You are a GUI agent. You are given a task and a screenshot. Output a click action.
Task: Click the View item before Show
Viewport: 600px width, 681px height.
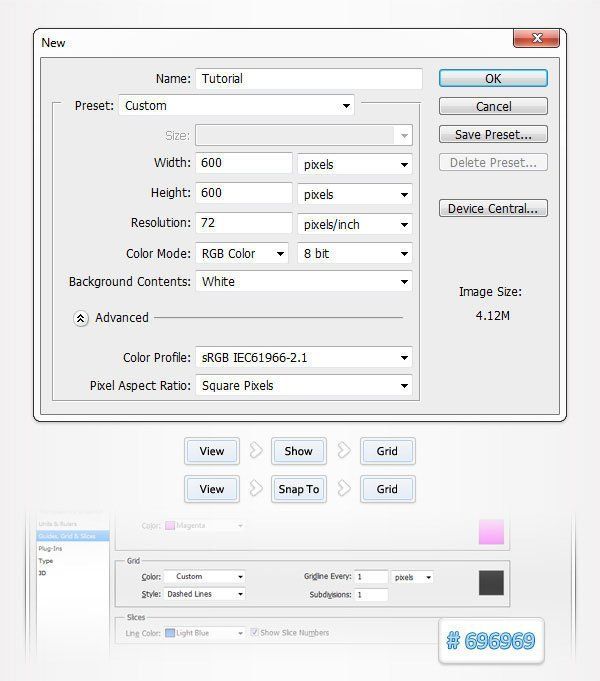tap(212, 451)
